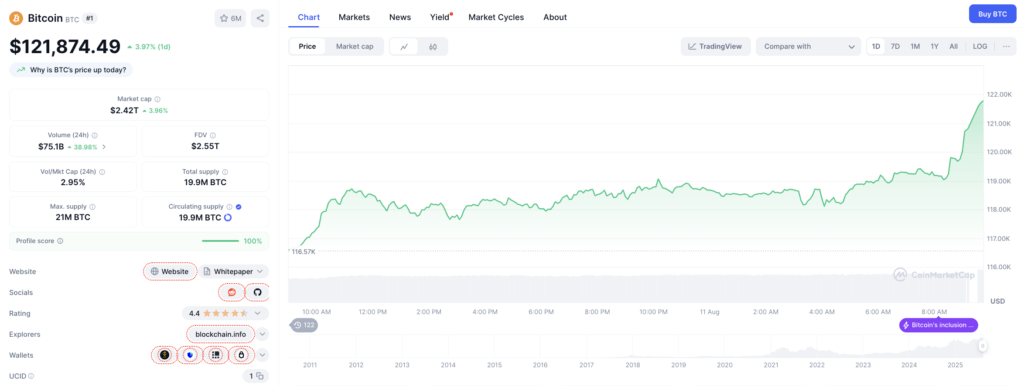
Task: Open the Market Cycles tab
Action: point(496,17)
